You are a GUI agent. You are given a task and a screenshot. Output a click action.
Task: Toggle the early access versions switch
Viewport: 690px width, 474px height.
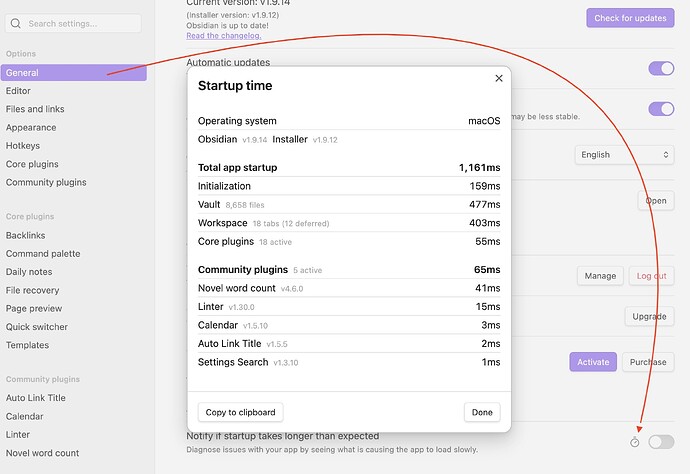point(661,109)
